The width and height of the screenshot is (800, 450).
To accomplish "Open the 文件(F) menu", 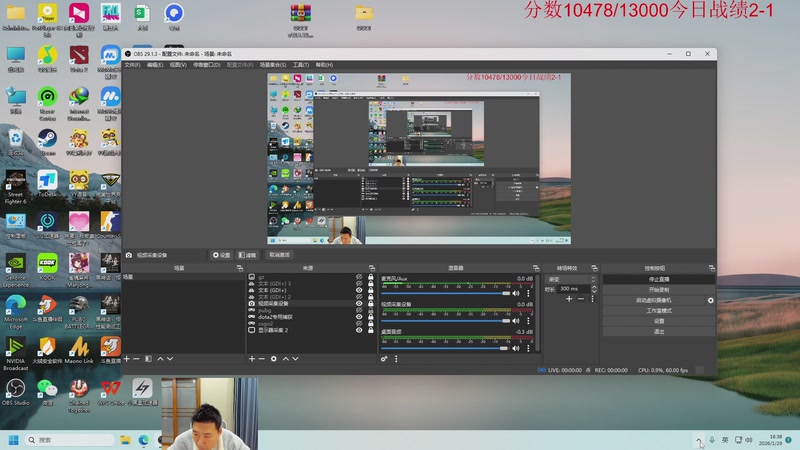I will [132, 65].
